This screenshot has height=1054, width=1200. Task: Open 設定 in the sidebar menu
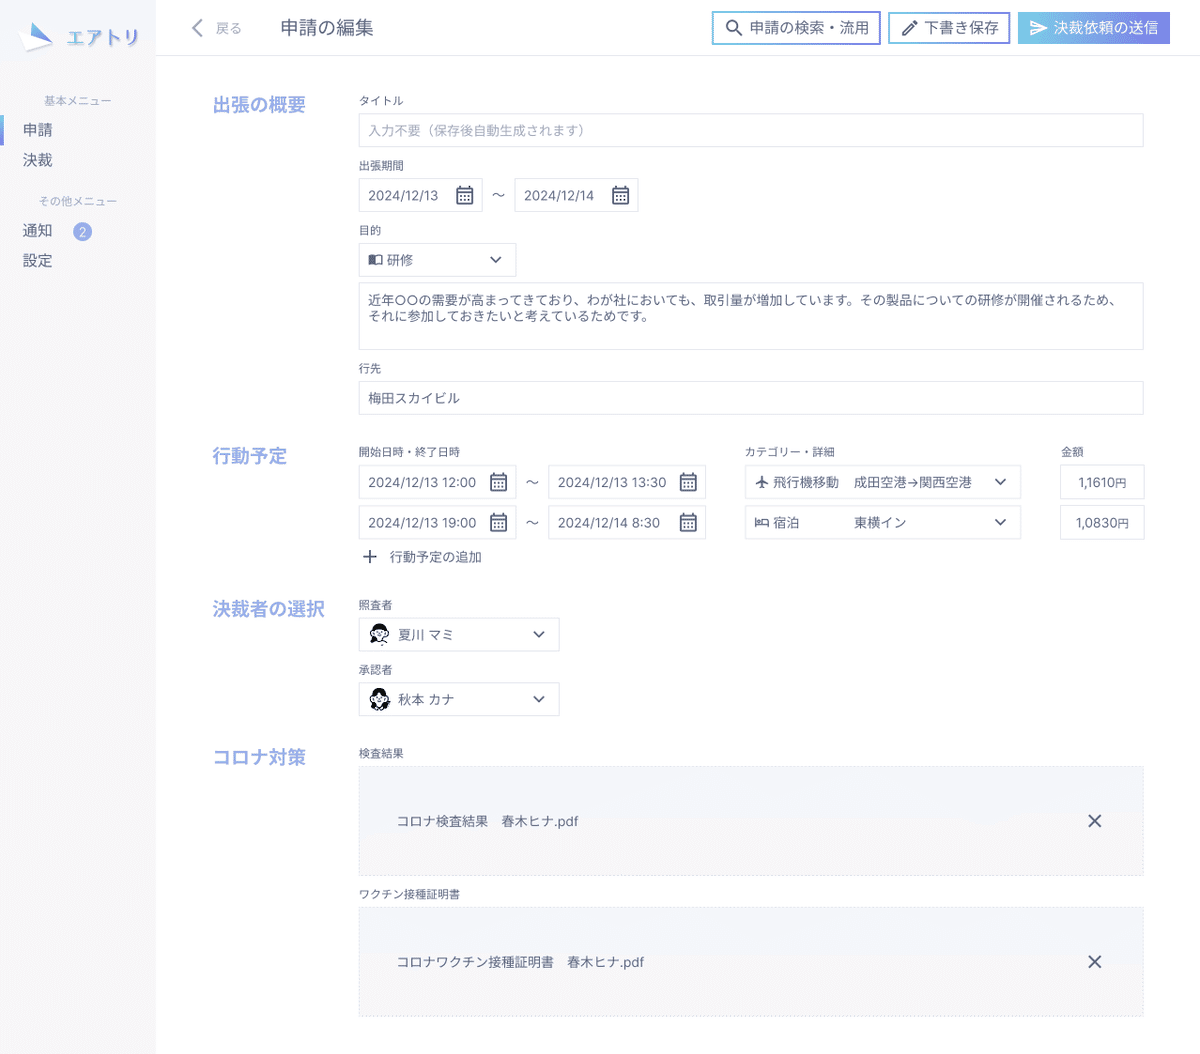(38, 261)
